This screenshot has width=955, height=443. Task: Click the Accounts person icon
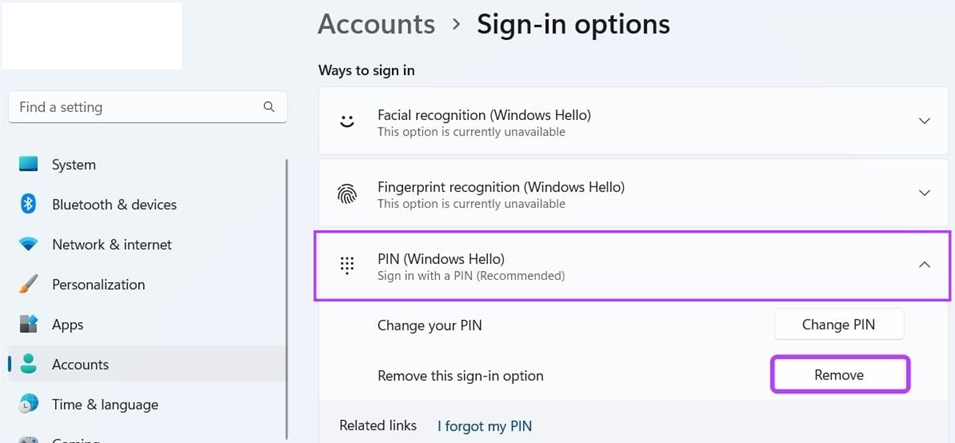coord(28,364)
